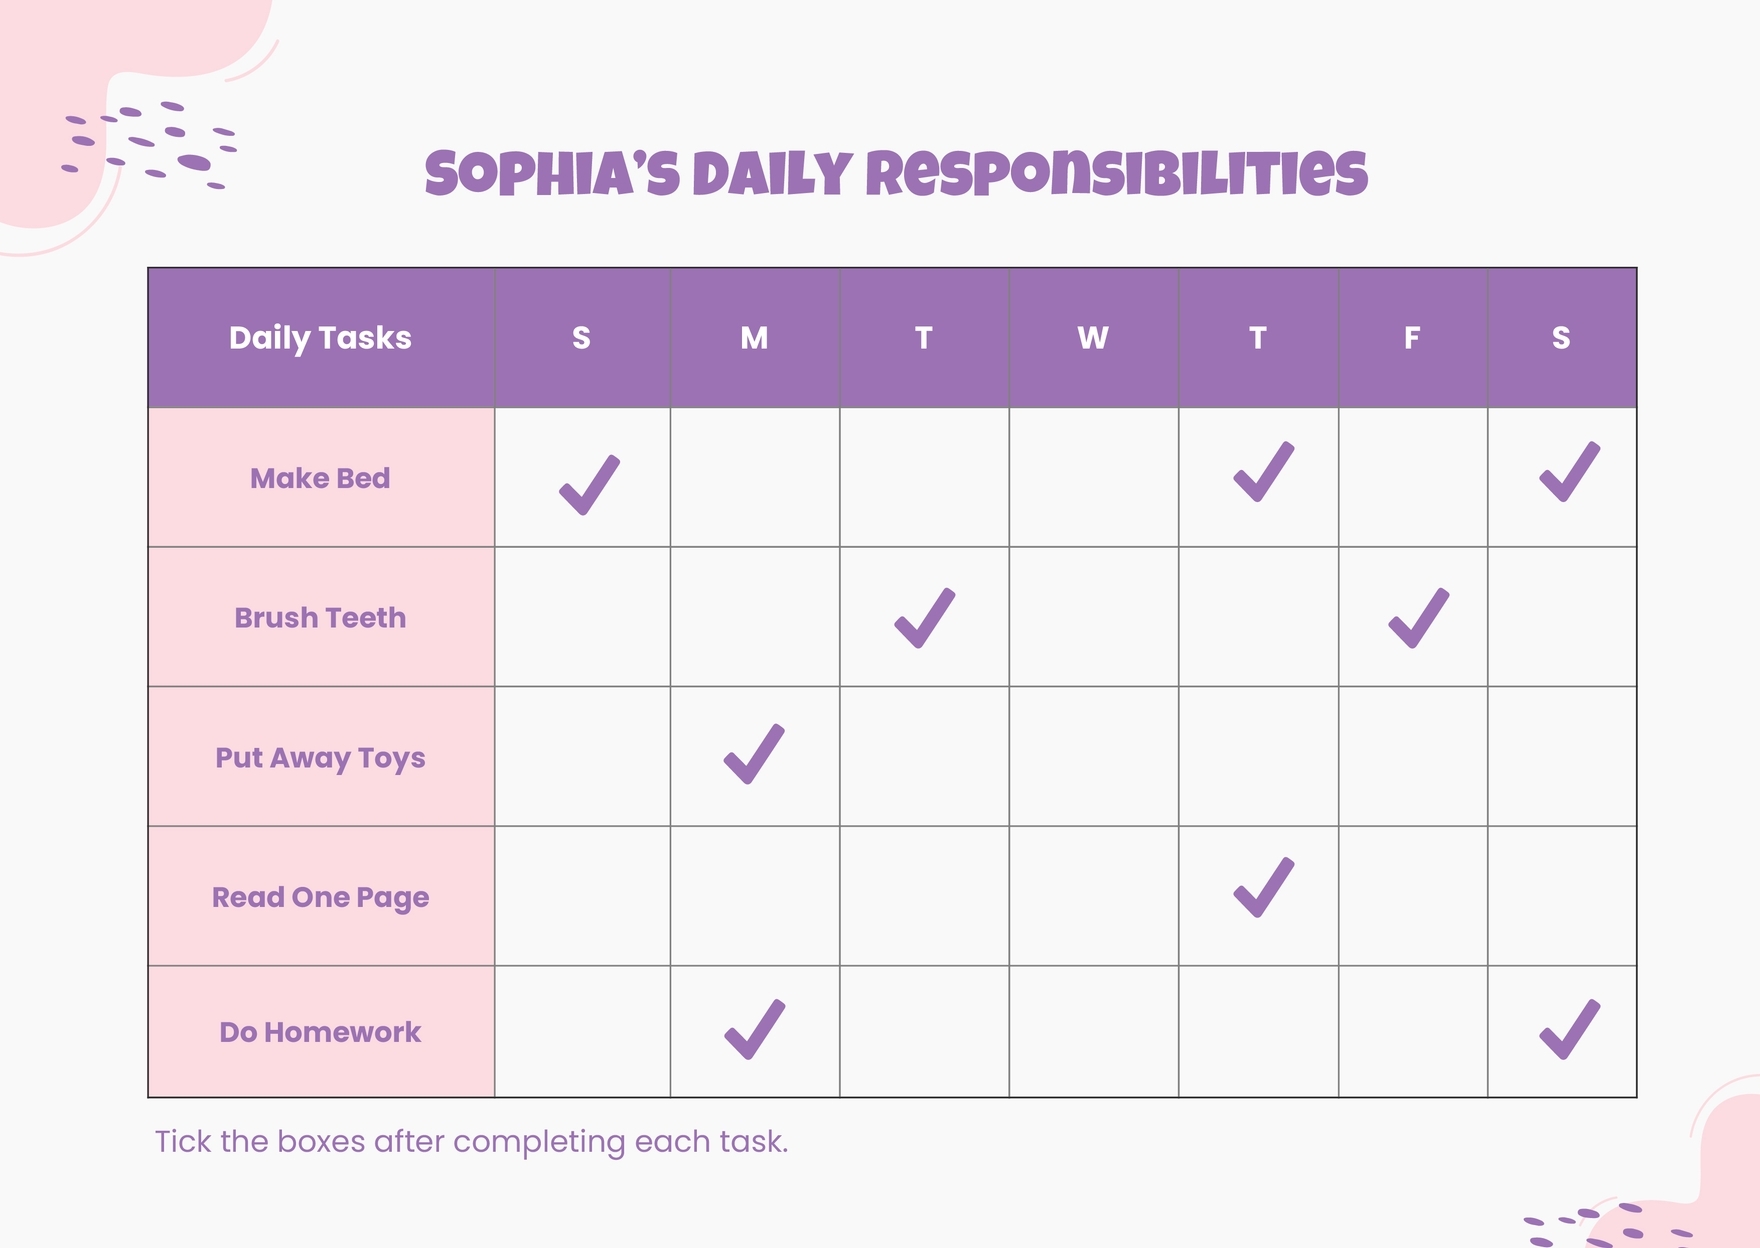Tick the empty Do Homework Wednesday box
This screenshot has height=1248, width=1760.
click(x=1093, y=1031)
